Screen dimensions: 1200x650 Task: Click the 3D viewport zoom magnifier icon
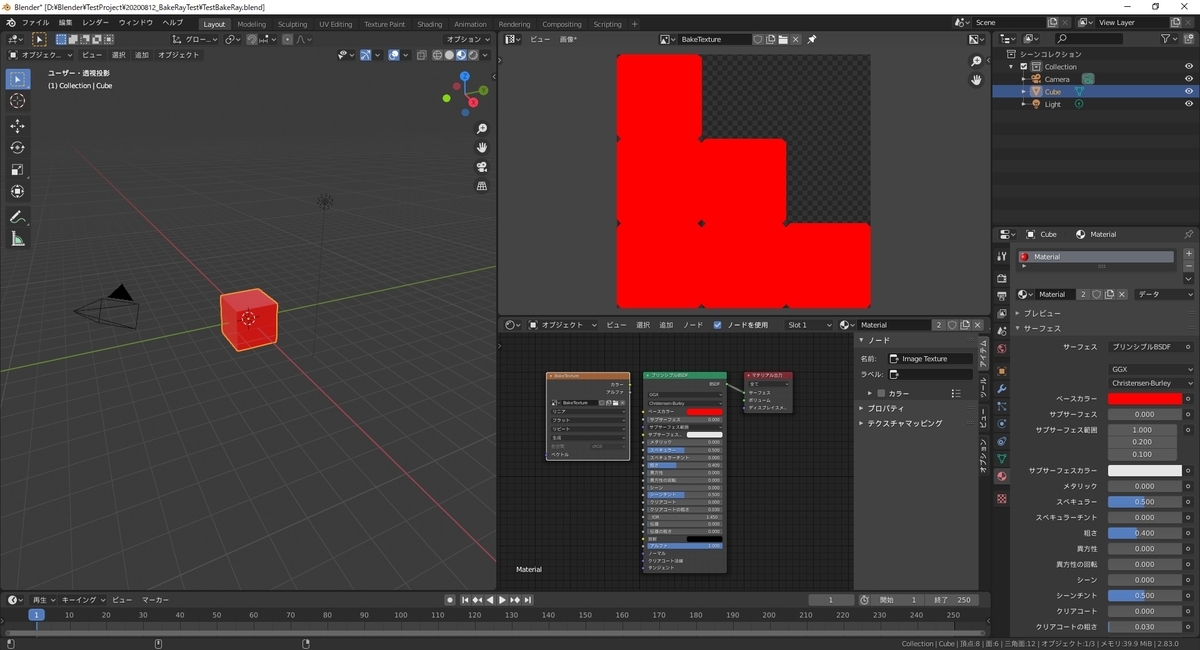482,129
